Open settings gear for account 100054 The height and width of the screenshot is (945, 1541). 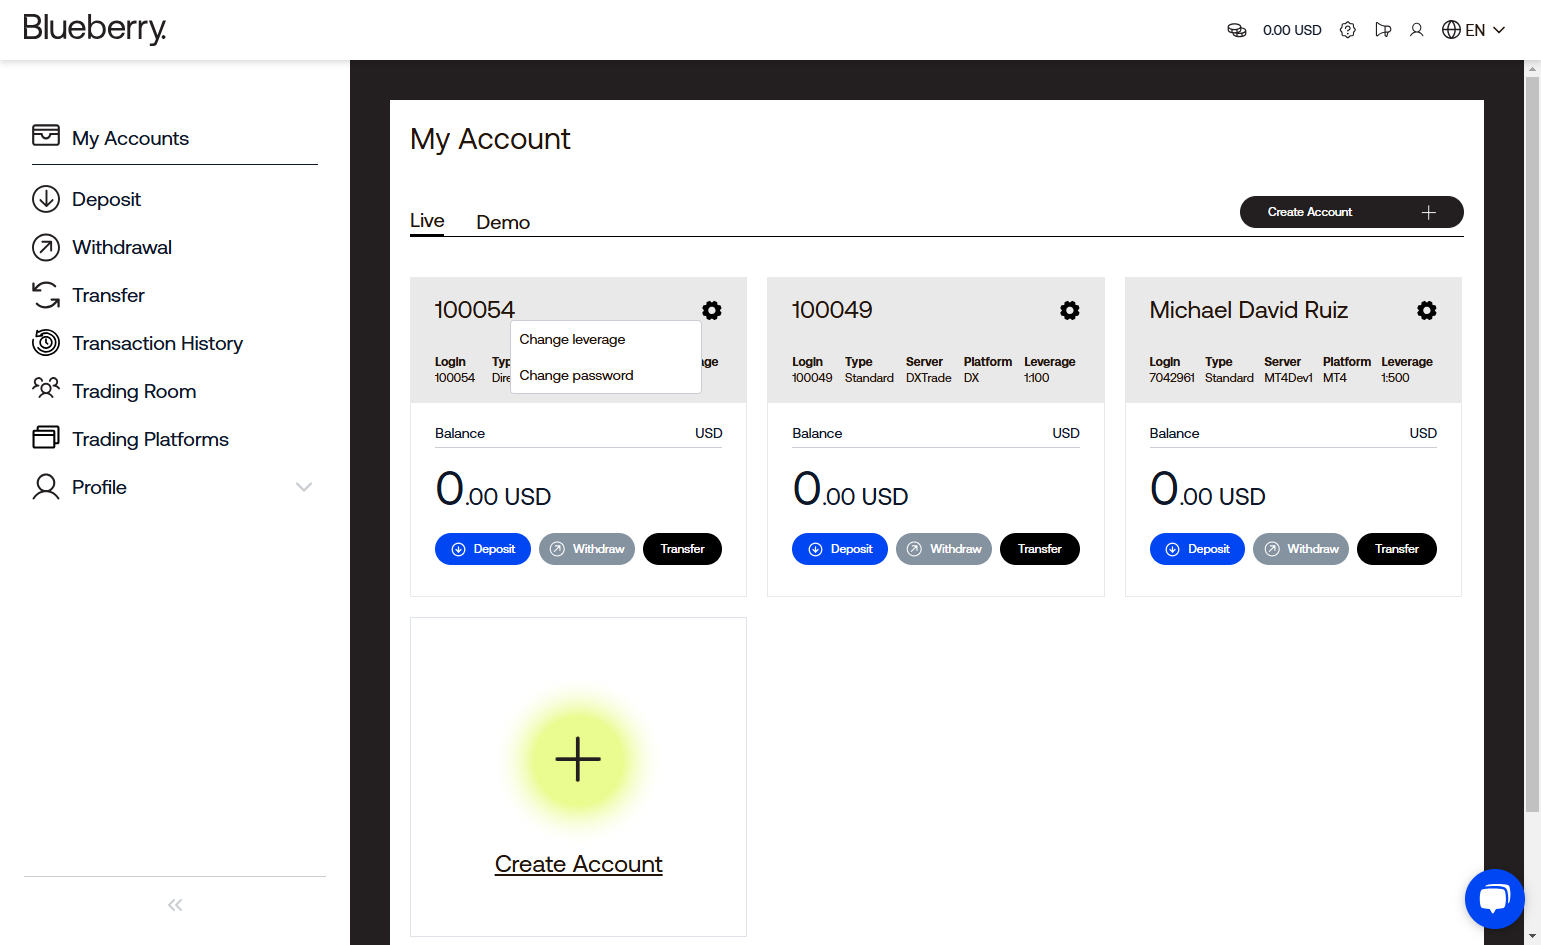point(712,310)
